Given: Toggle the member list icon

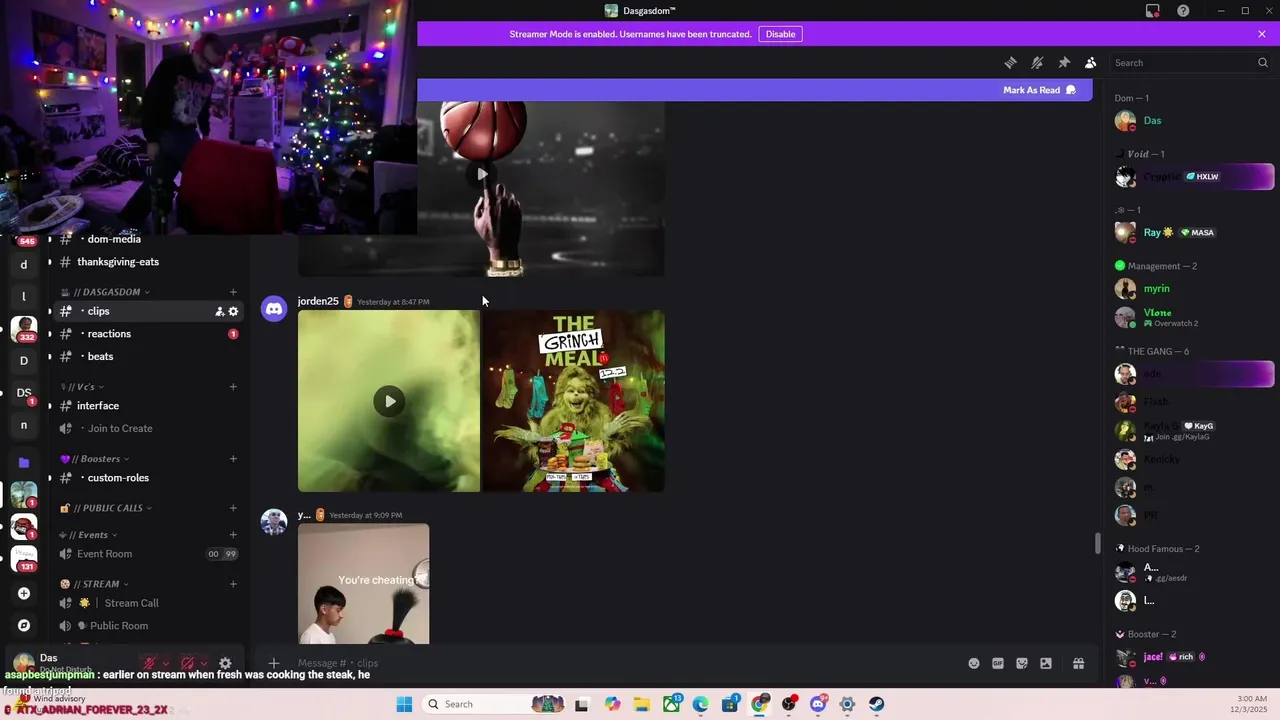Looking at the screenshot, I should pos(1091,62).
